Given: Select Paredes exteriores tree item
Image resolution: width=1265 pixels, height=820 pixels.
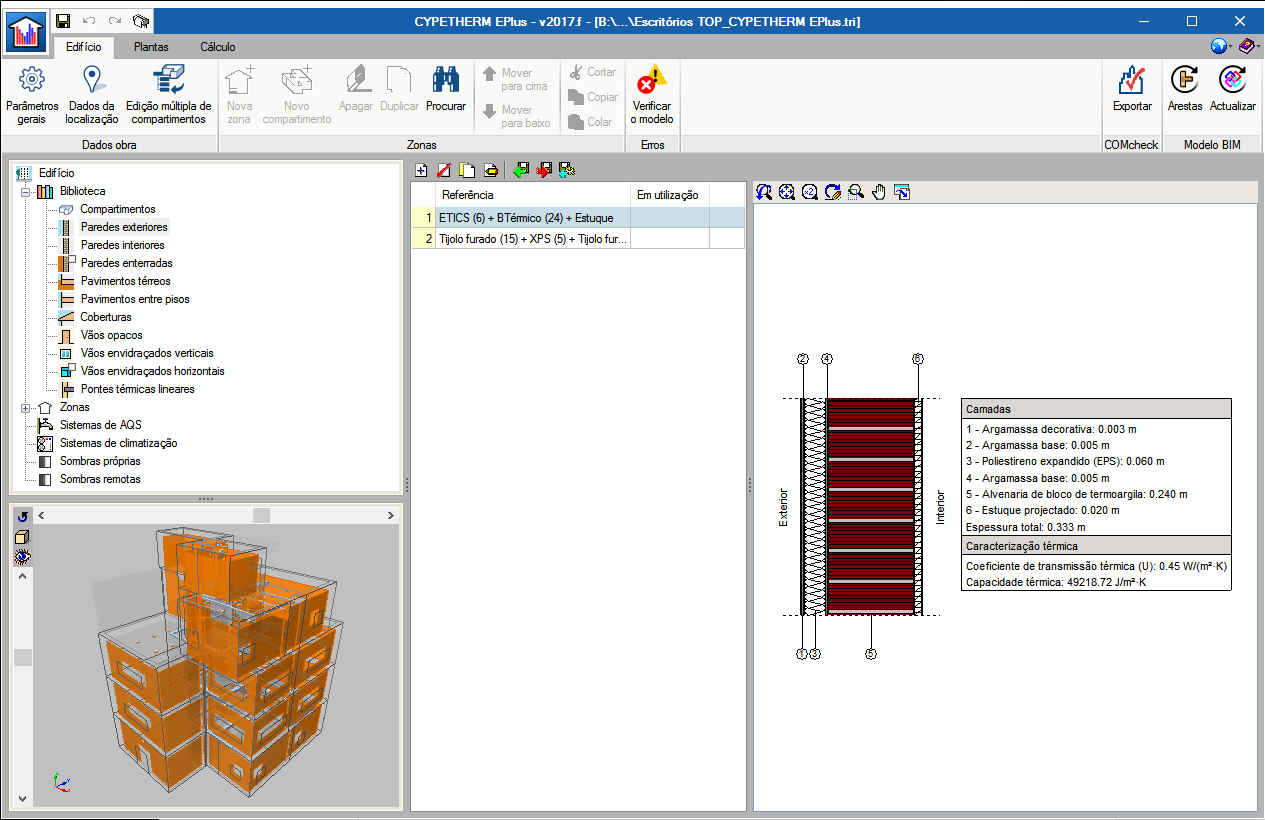Looking at the screenshot, I should 124,227.
